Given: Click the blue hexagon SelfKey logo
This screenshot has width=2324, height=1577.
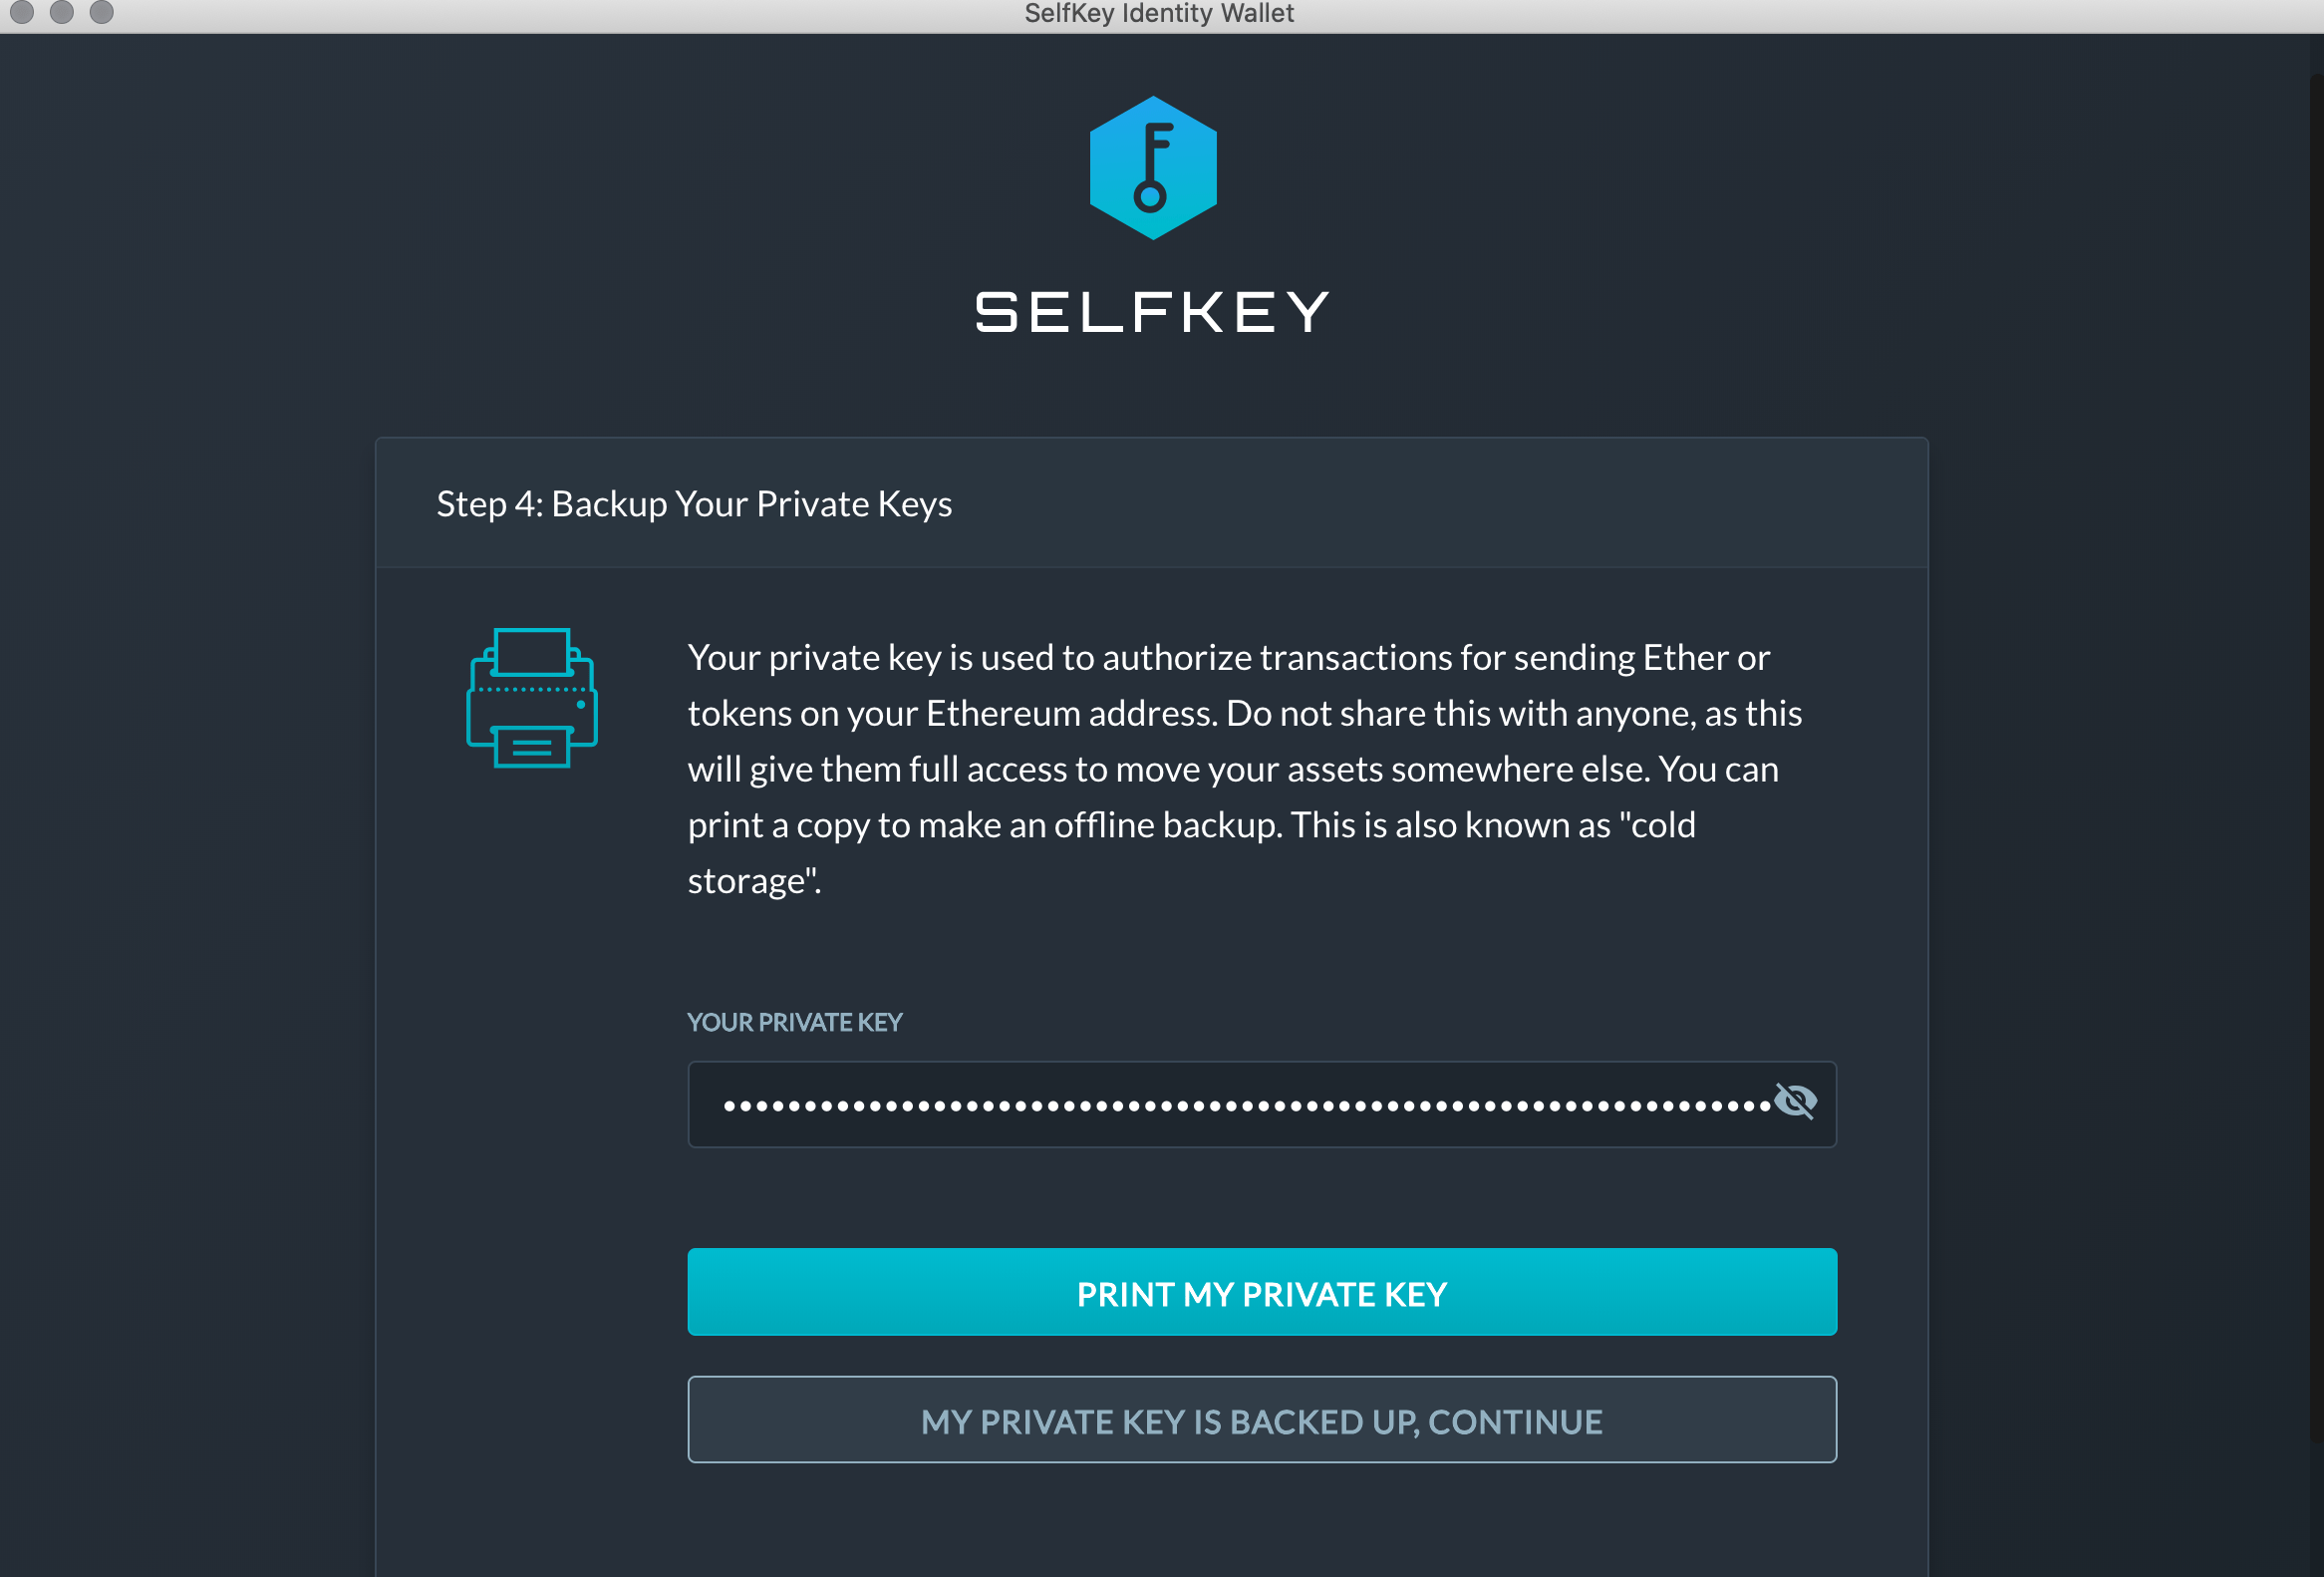Looking at the screenshot, I should (x=1153, y=168).
